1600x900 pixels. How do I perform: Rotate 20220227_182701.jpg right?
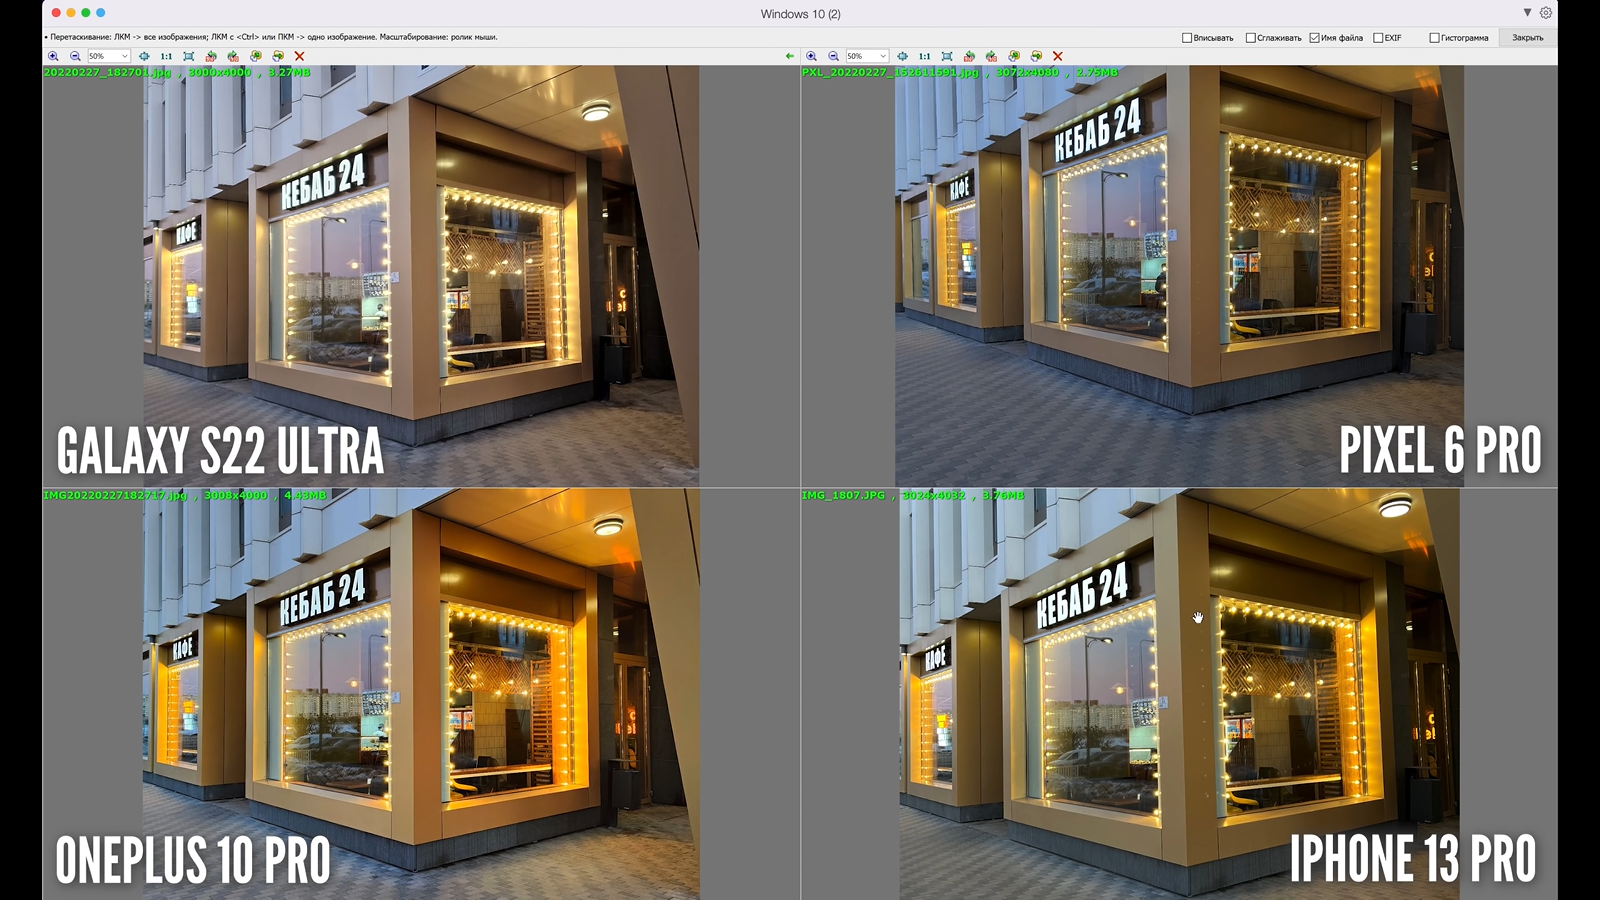[x=233, y=56]
